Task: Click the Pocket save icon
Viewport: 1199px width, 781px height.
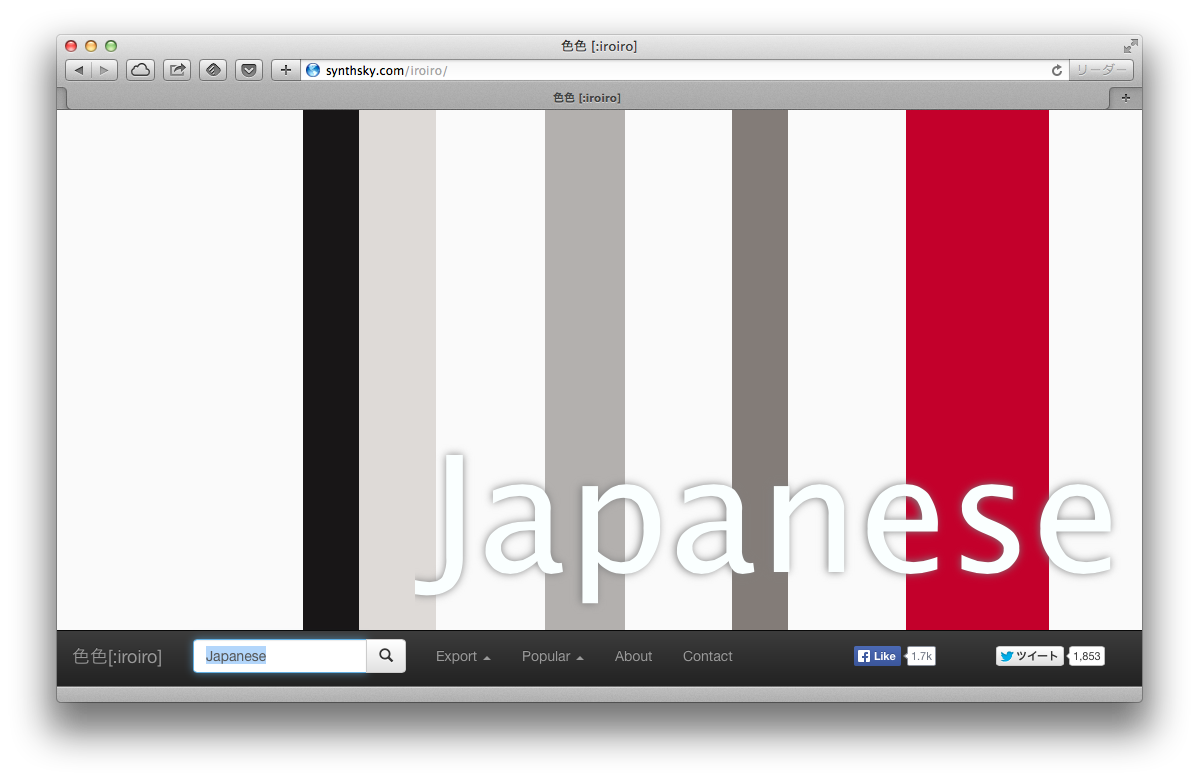Action: pos(249,70)
